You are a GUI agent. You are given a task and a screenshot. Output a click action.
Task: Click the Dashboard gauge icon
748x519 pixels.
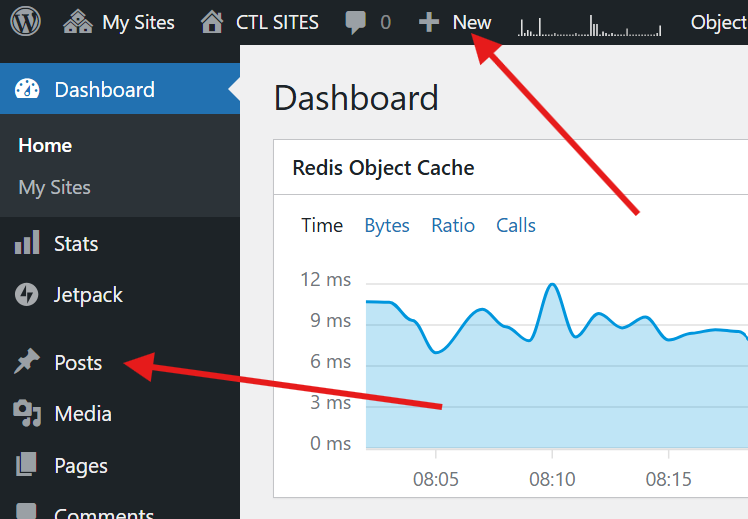27,89
